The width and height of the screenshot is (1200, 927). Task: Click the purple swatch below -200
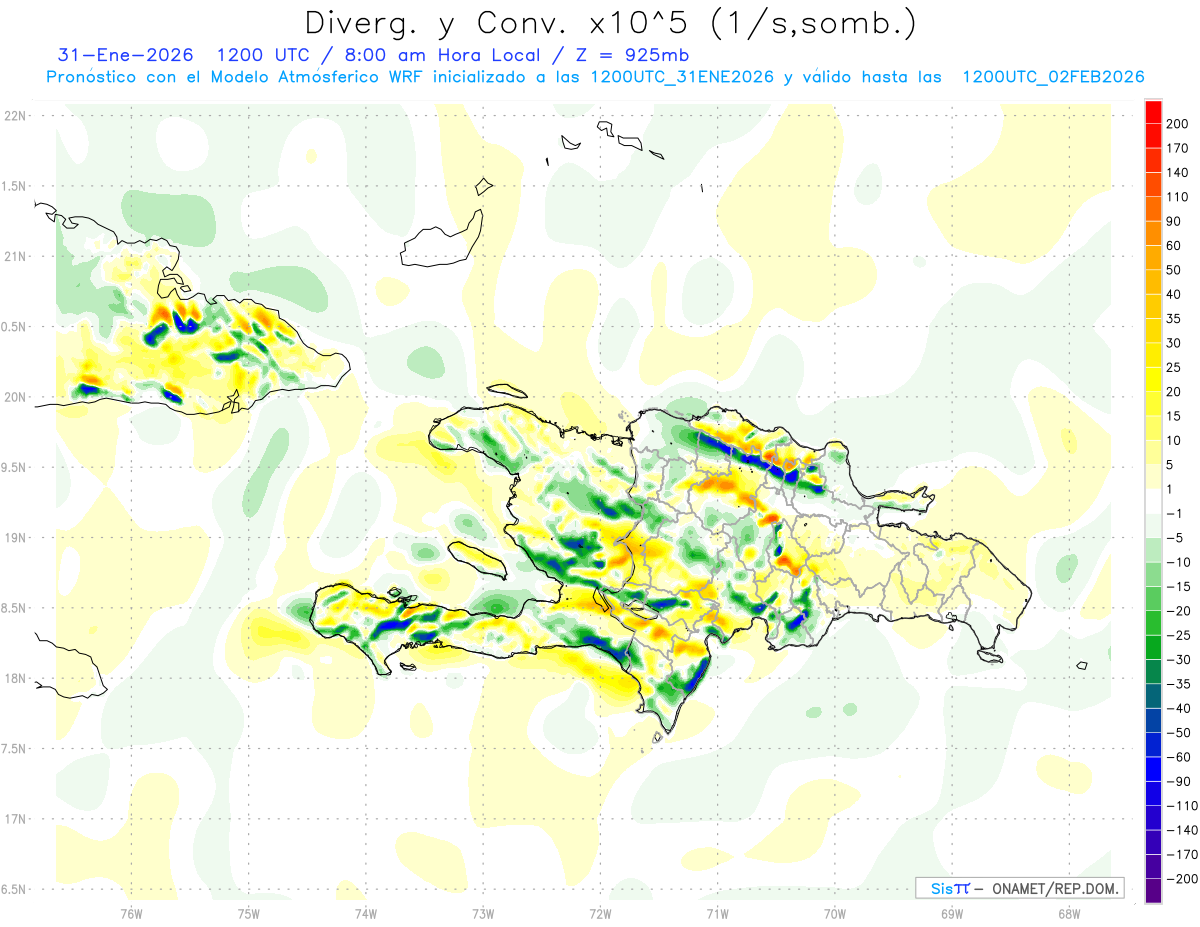click(x=1153, y=891)
